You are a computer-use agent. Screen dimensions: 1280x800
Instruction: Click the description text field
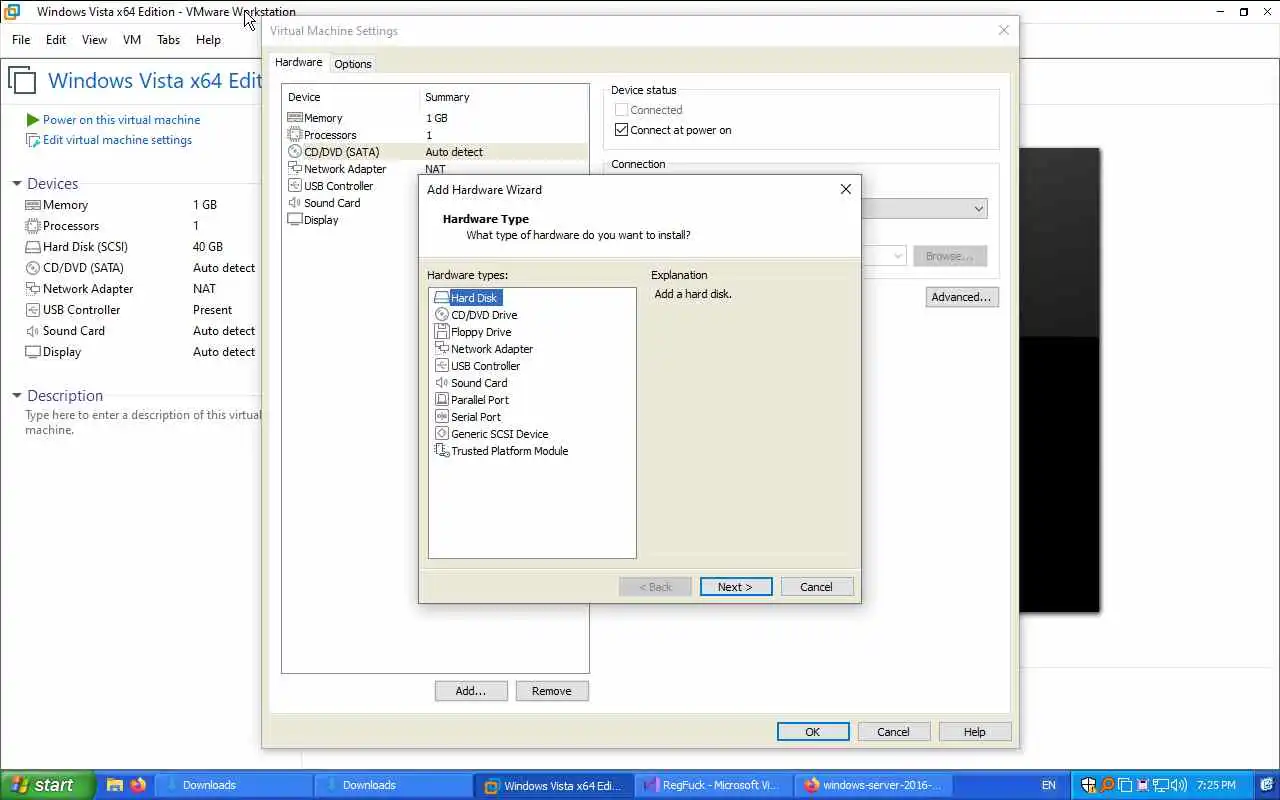[x=142, y=422]
